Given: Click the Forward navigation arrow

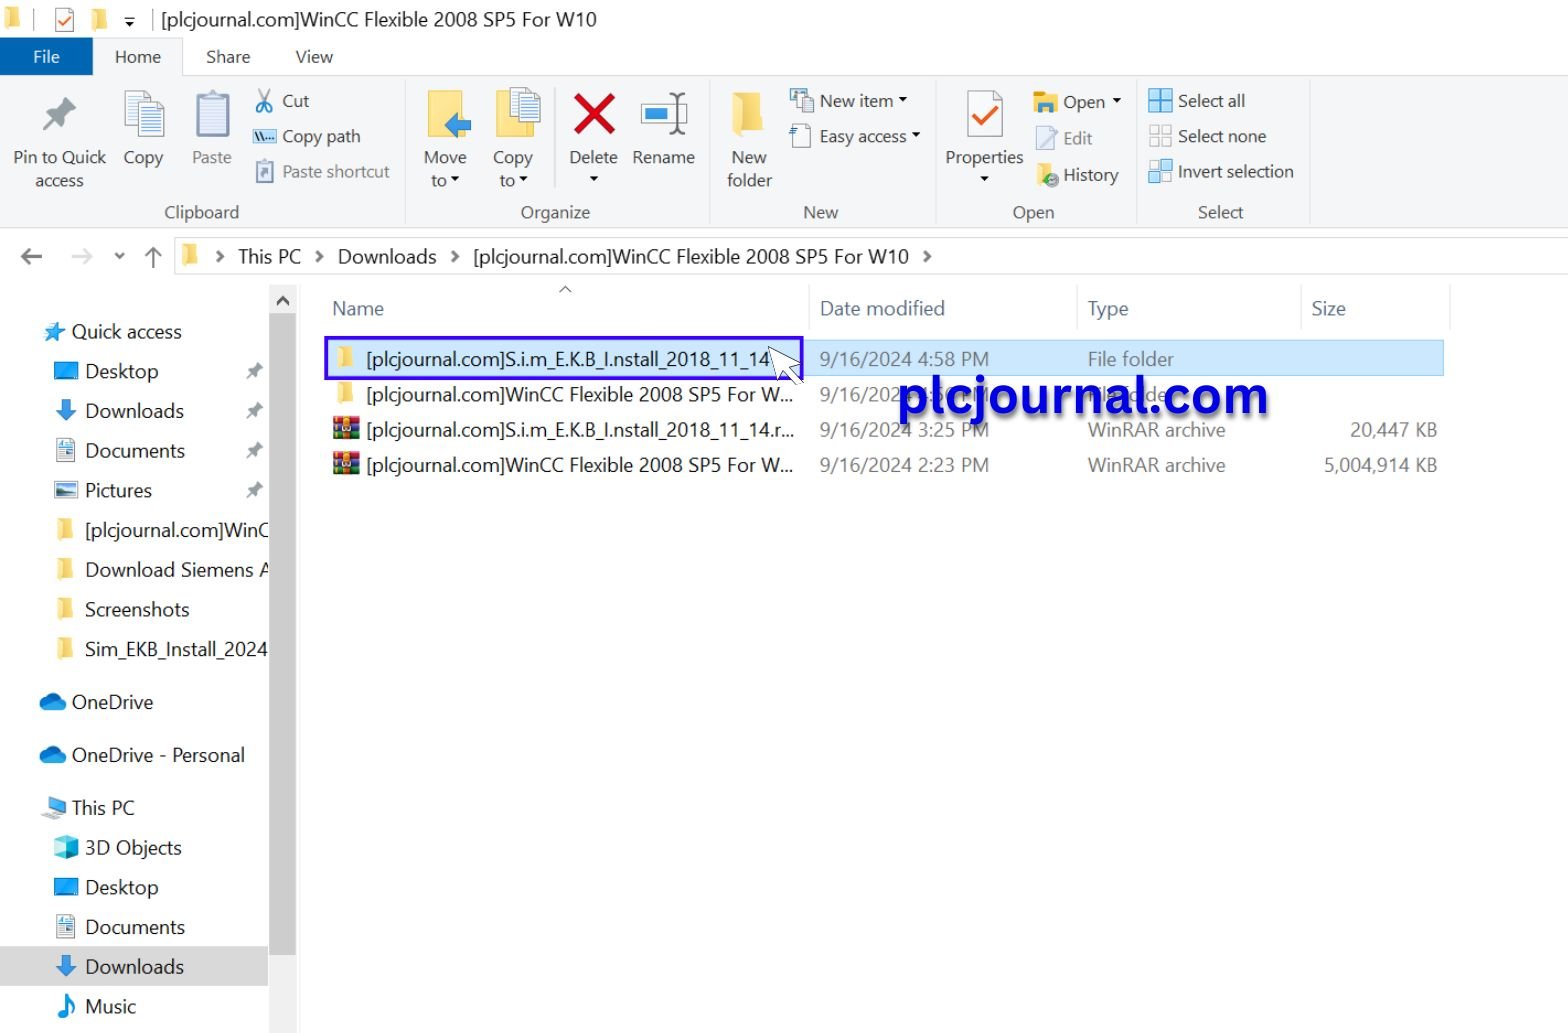Looking at the screenshot, I should pyautogui.click(x=81, y=257).
